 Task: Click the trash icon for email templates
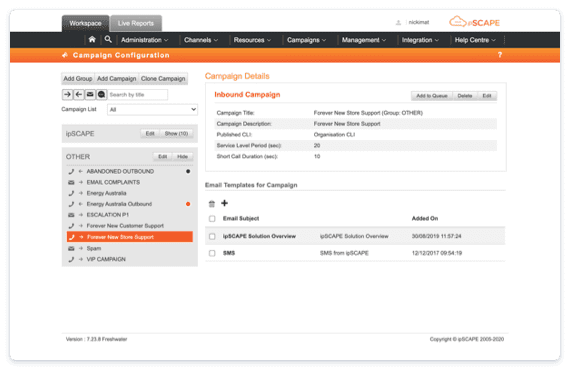212,204
